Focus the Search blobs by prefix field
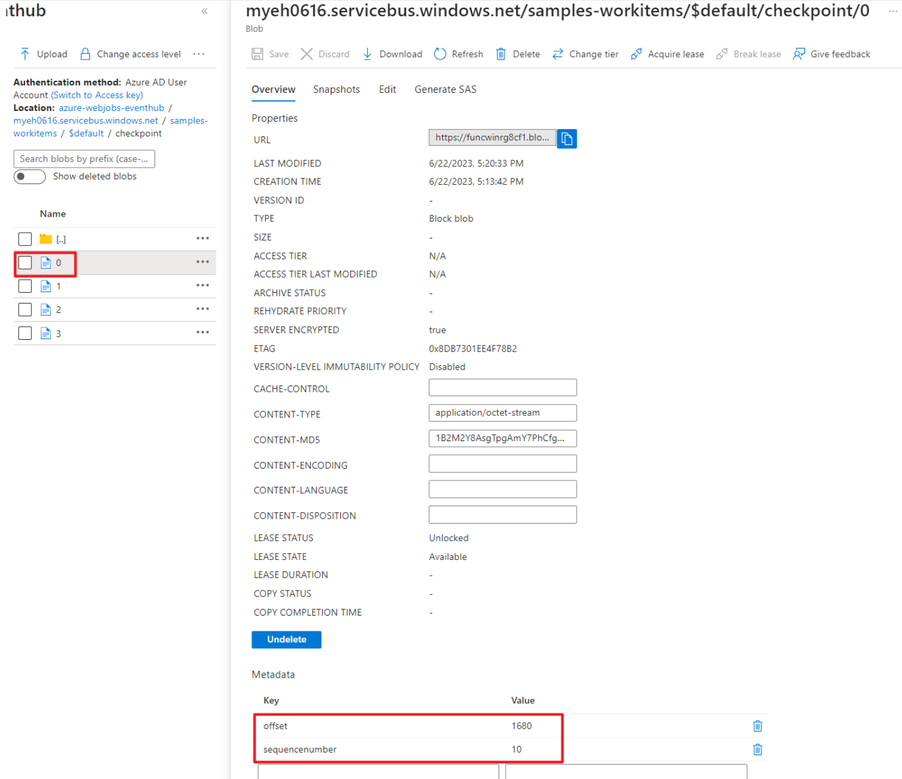Viewport: 902px width, 779px height. 84,159
